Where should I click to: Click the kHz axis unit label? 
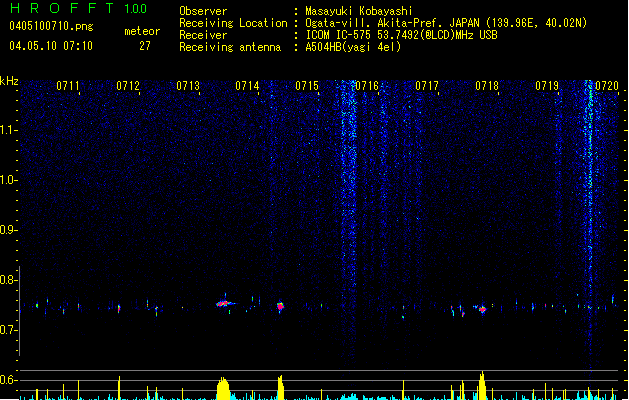pos(9,81)
